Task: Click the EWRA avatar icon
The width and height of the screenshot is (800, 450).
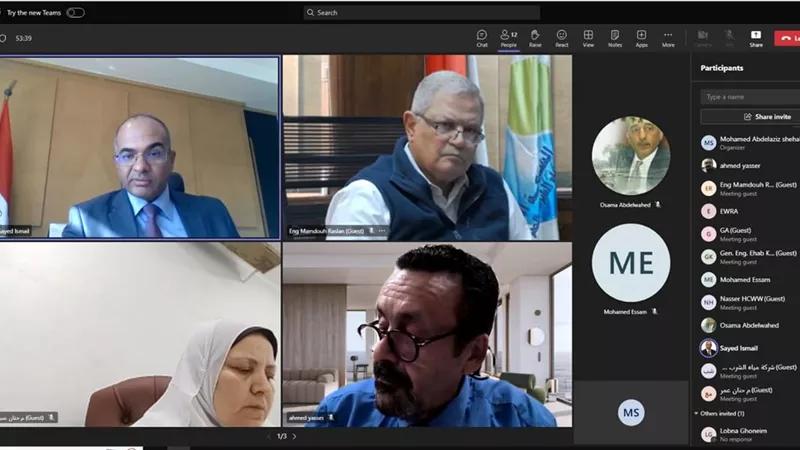Action: coord(708,211)
